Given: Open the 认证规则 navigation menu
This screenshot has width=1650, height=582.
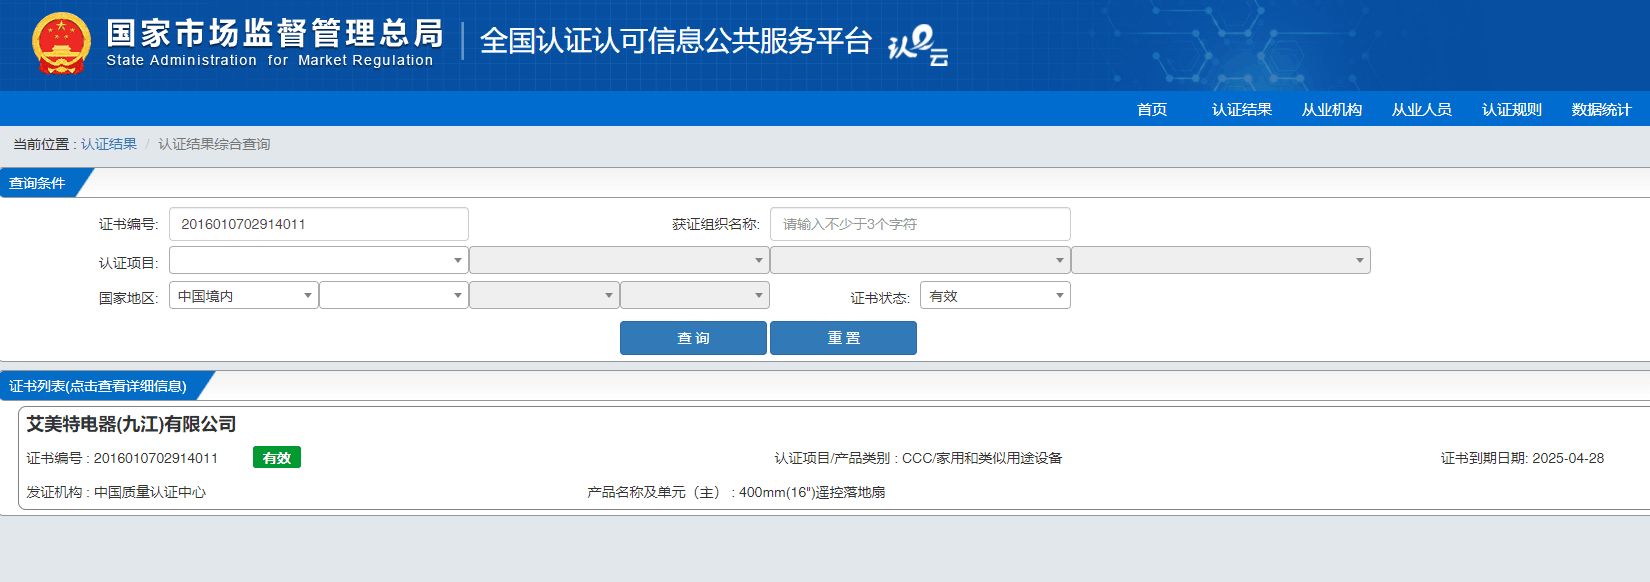Looking at the screenshot, I should [1512, 109].
